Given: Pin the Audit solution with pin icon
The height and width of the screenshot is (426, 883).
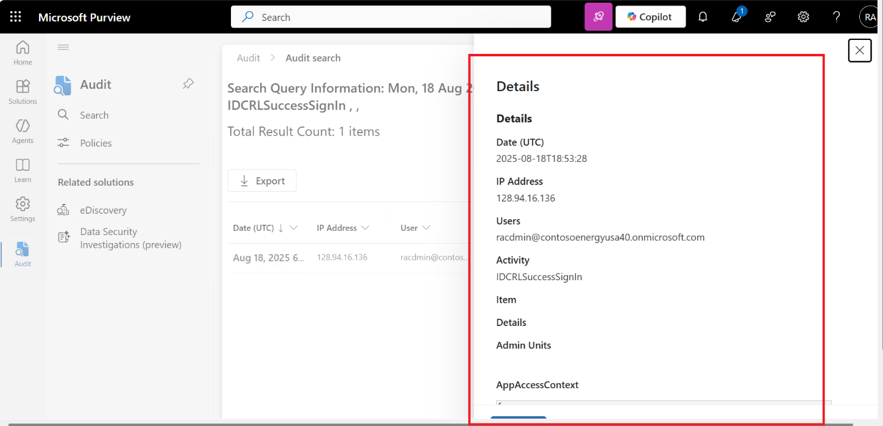Looking at the screenshot, I should point(188,85).
